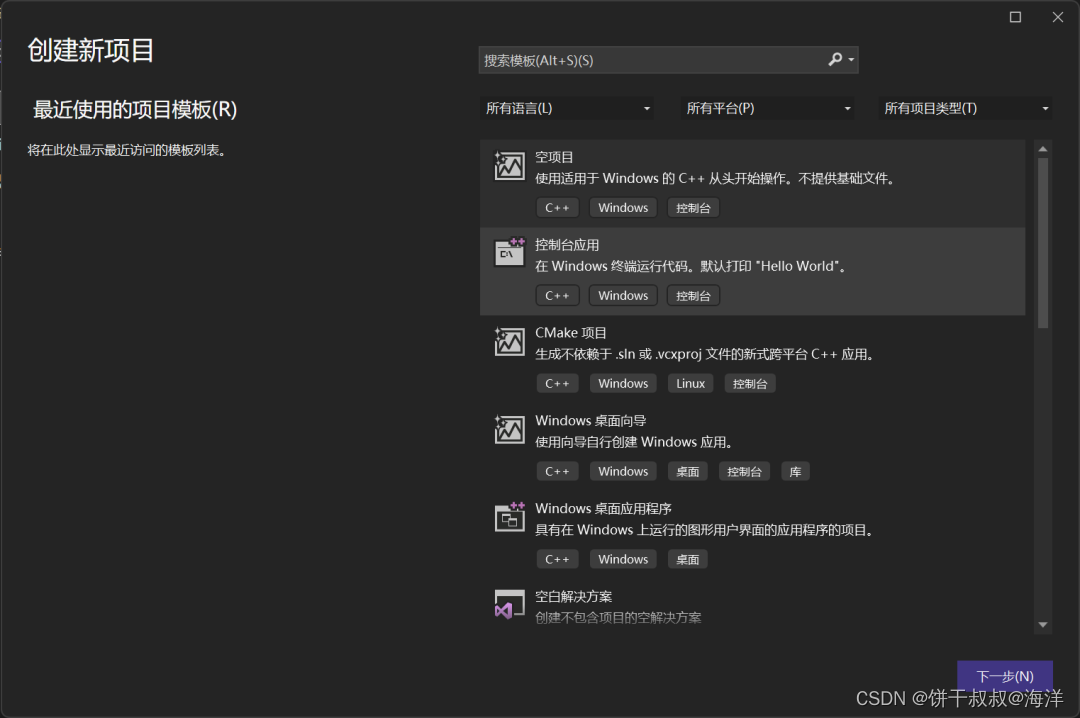Click the Windows 桌面向导 template icon
The image size is (1080, 718).
coord(509,430)
